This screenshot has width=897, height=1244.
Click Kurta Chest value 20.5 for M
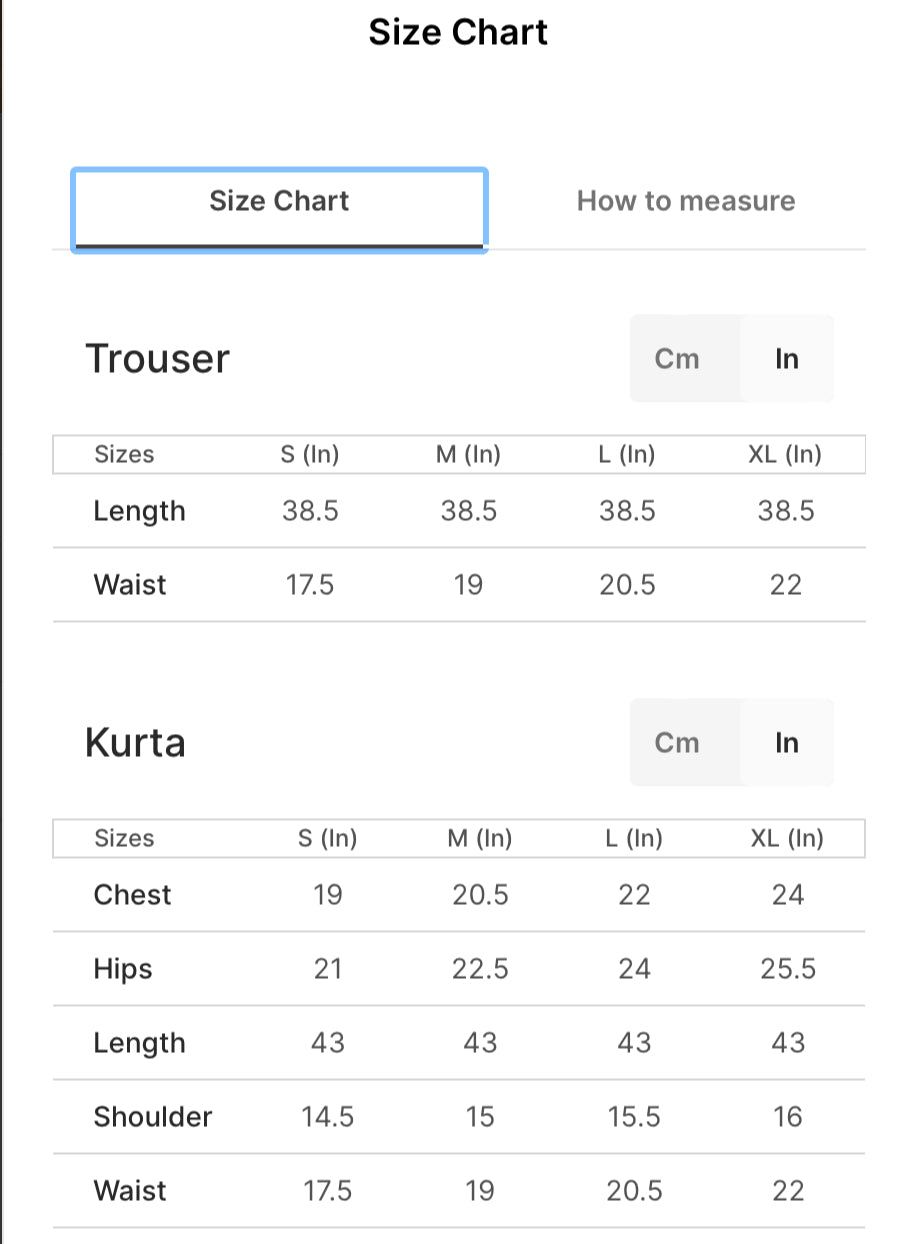pos(480,895)
